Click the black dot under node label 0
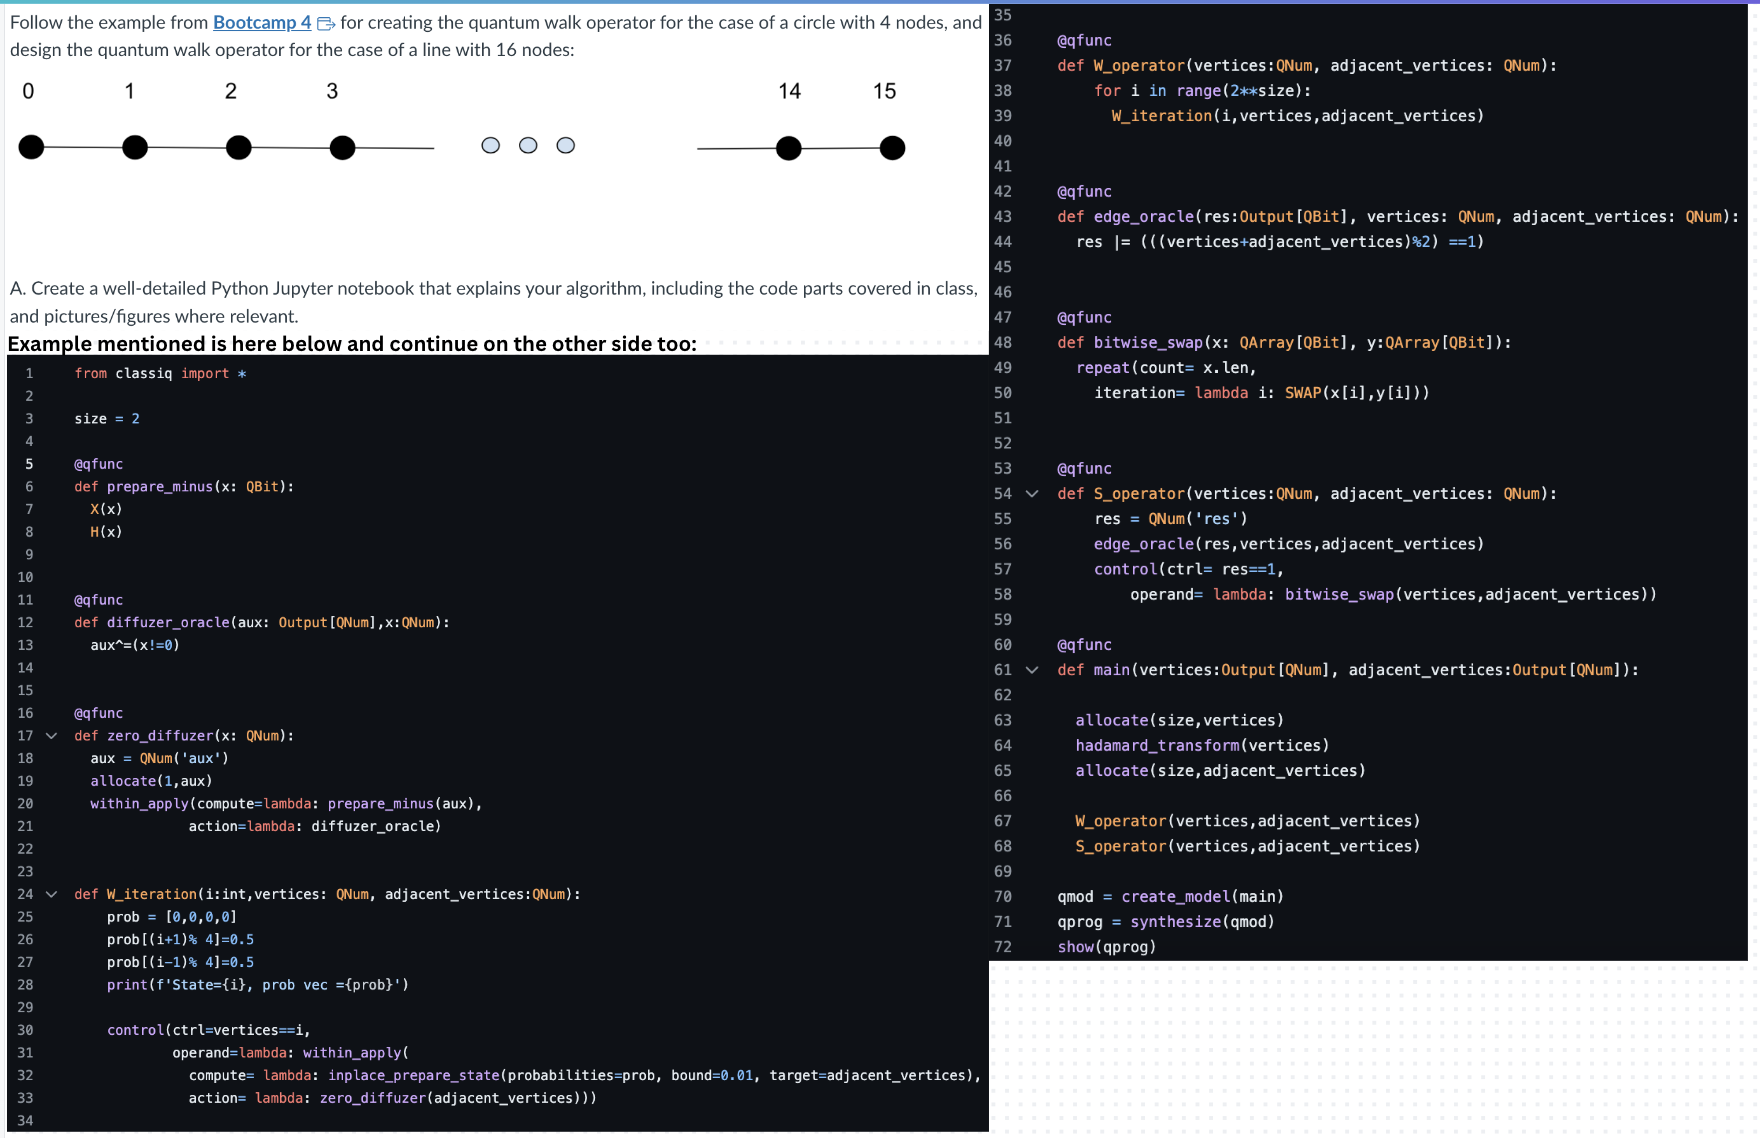Viewport: 1760px width, 1138px height. [x=32, y=147]
